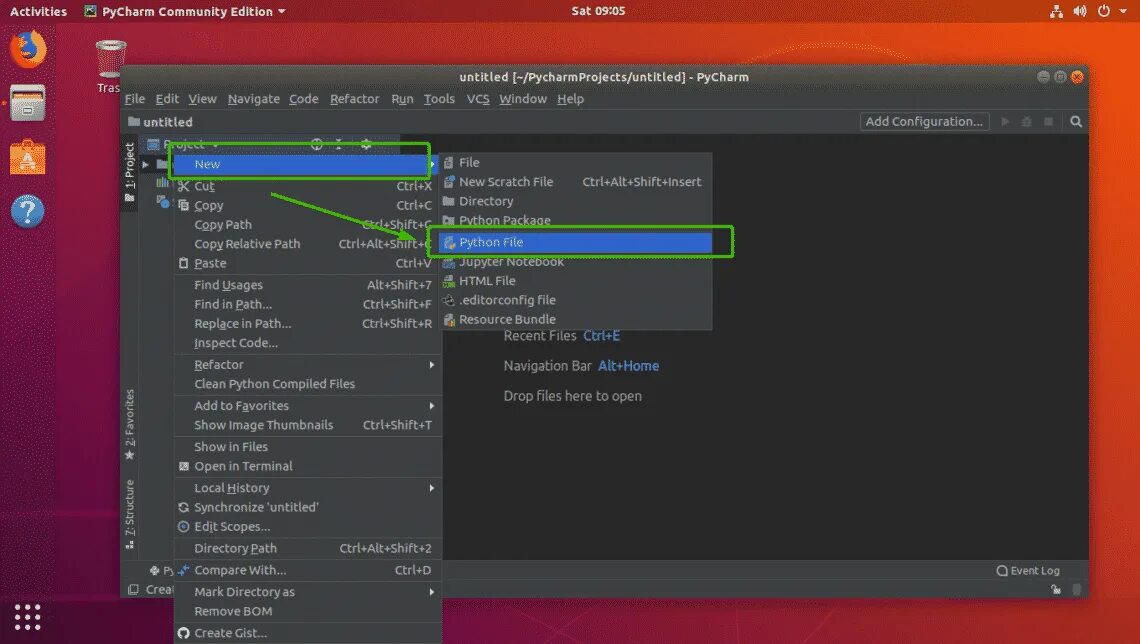Screen dimensions: 1140x644
Task: Select Python Package in the submenu
Action: 577,220
